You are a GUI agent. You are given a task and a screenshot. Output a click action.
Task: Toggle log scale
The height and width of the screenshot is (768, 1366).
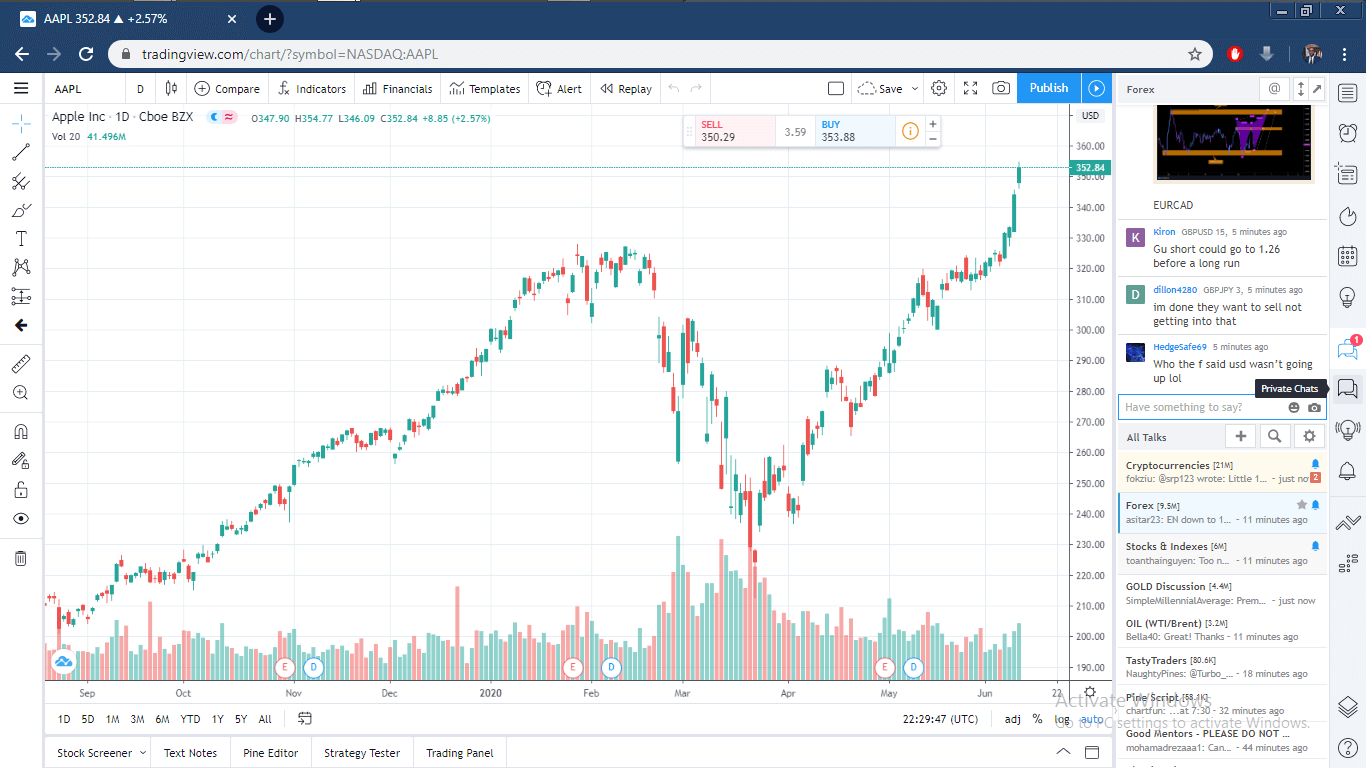click(1062, 719)
